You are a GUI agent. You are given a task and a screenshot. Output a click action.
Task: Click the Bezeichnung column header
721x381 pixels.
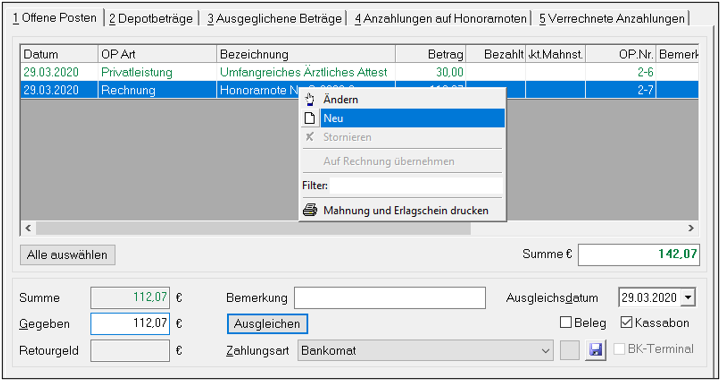point(306,54)
